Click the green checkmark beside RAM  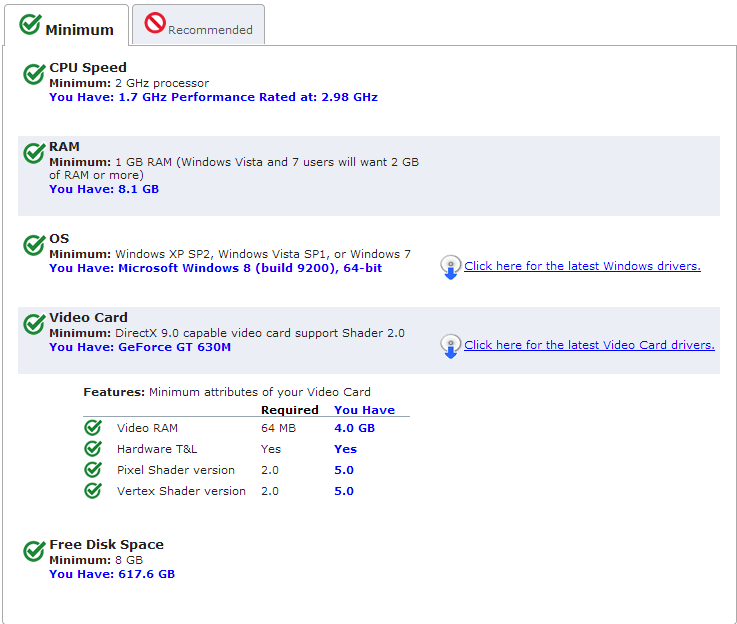(34, 153)
